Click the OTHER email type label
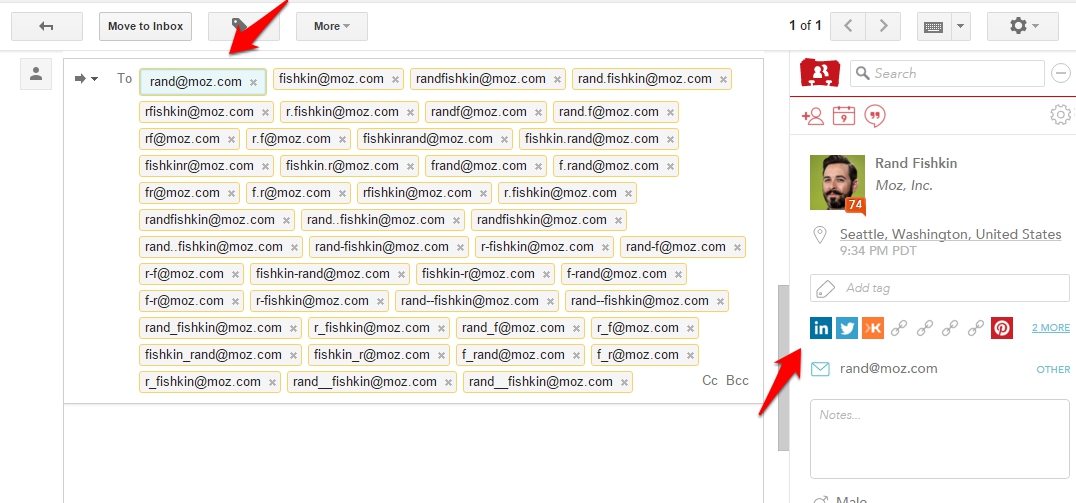This screenshot has height=503, width=1076. 1053,369
